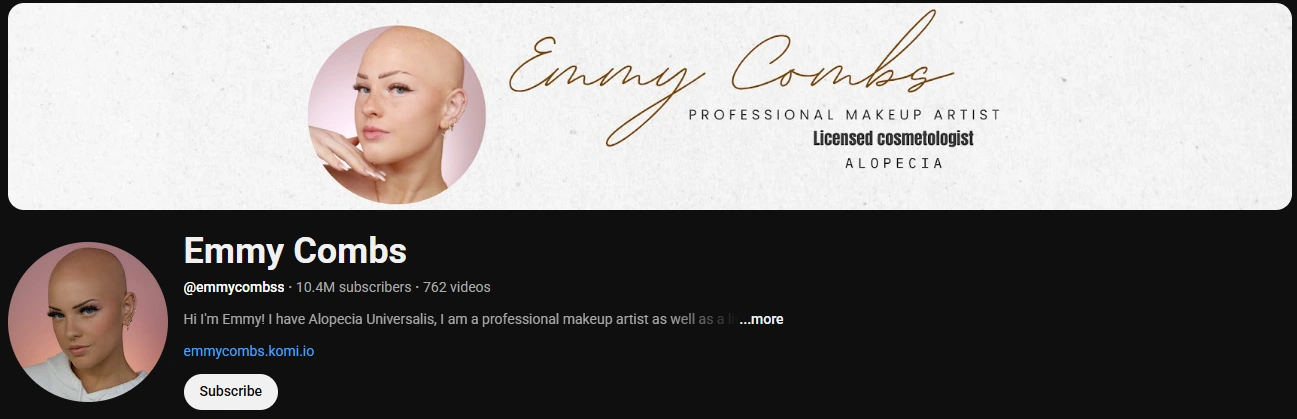This screenshot has height=419, width=1297.
Task: Click the 10.4M subscribers count
Action: [354, 287]
